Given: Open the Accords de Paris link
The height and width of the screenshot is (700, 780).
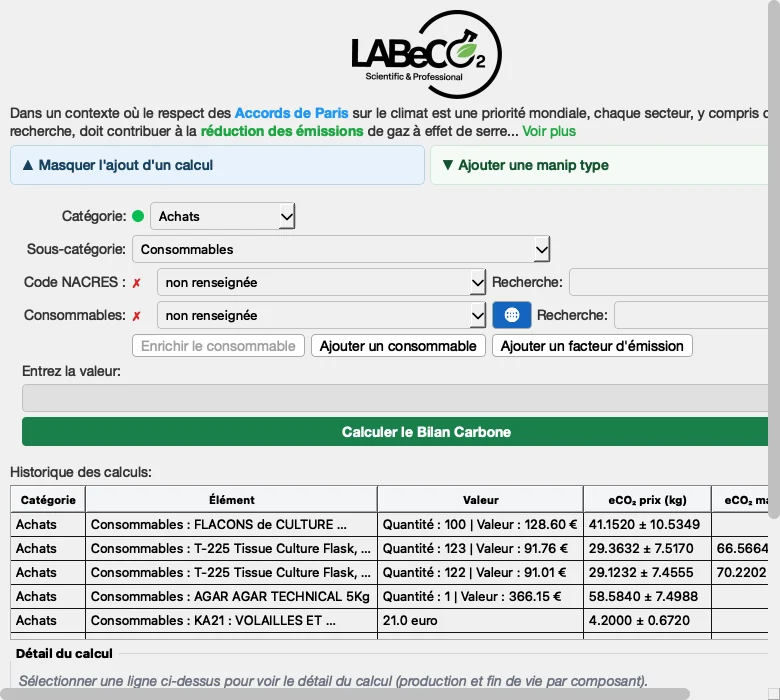Looking at the screenshot, I should pyautogui.click(x=292, y=113).
